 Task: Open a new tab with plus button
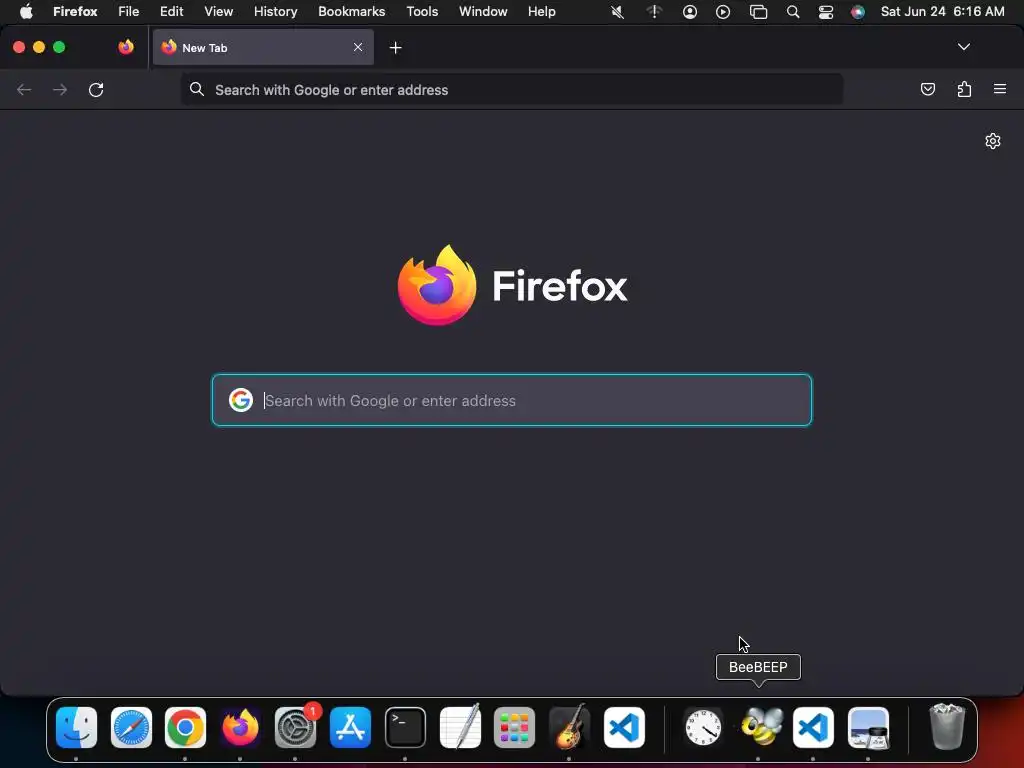(x=395, y=48)
